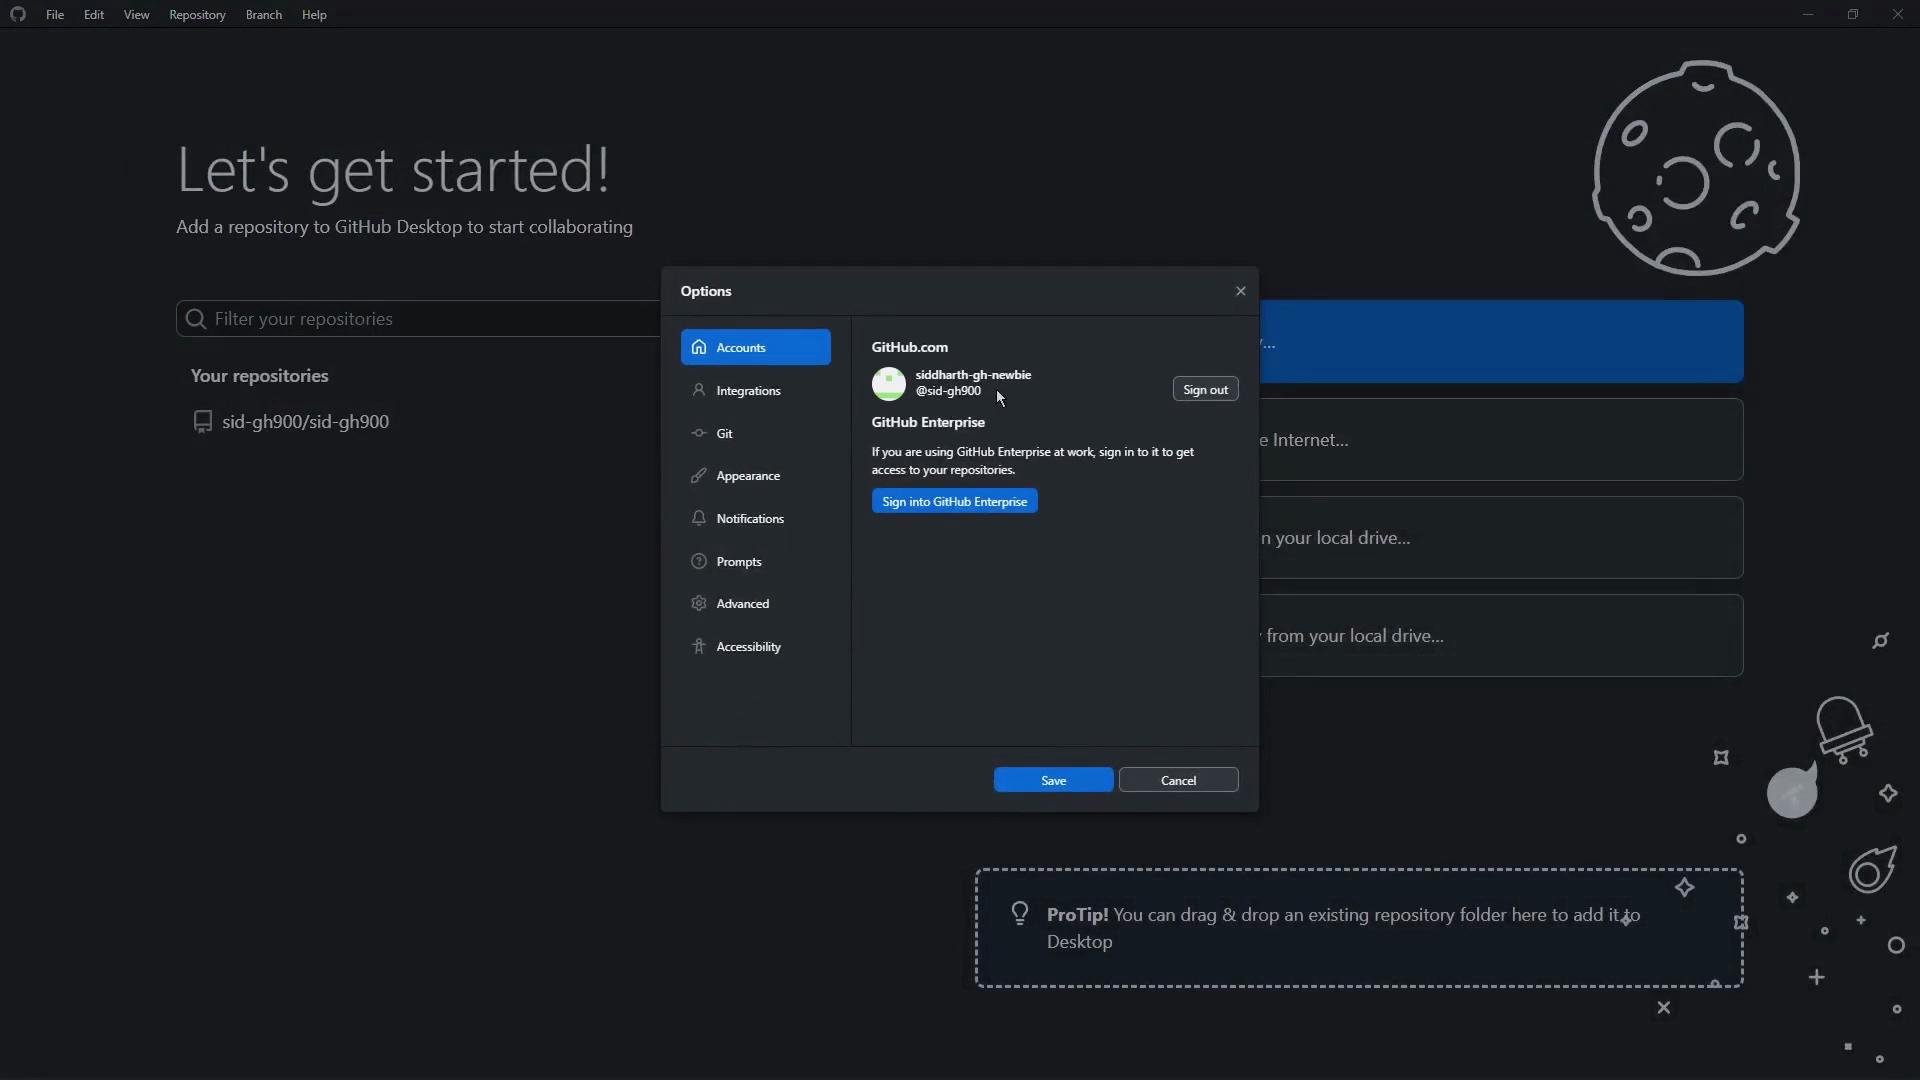Click the blue highlighted action button behind dialog
The image size is (1920, 1080).
click(1501, 341)
